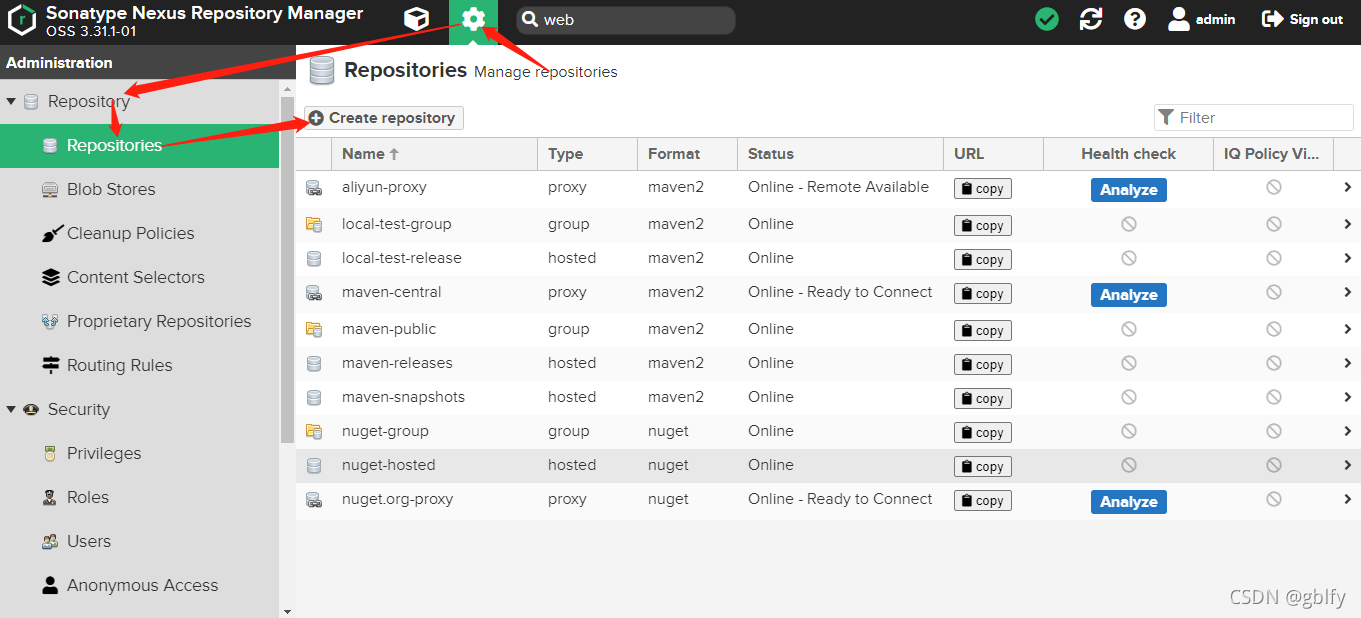1361x618 pixels.
Task: Open aliyun-proxy row with right chevron
Action: (1348, 187)
